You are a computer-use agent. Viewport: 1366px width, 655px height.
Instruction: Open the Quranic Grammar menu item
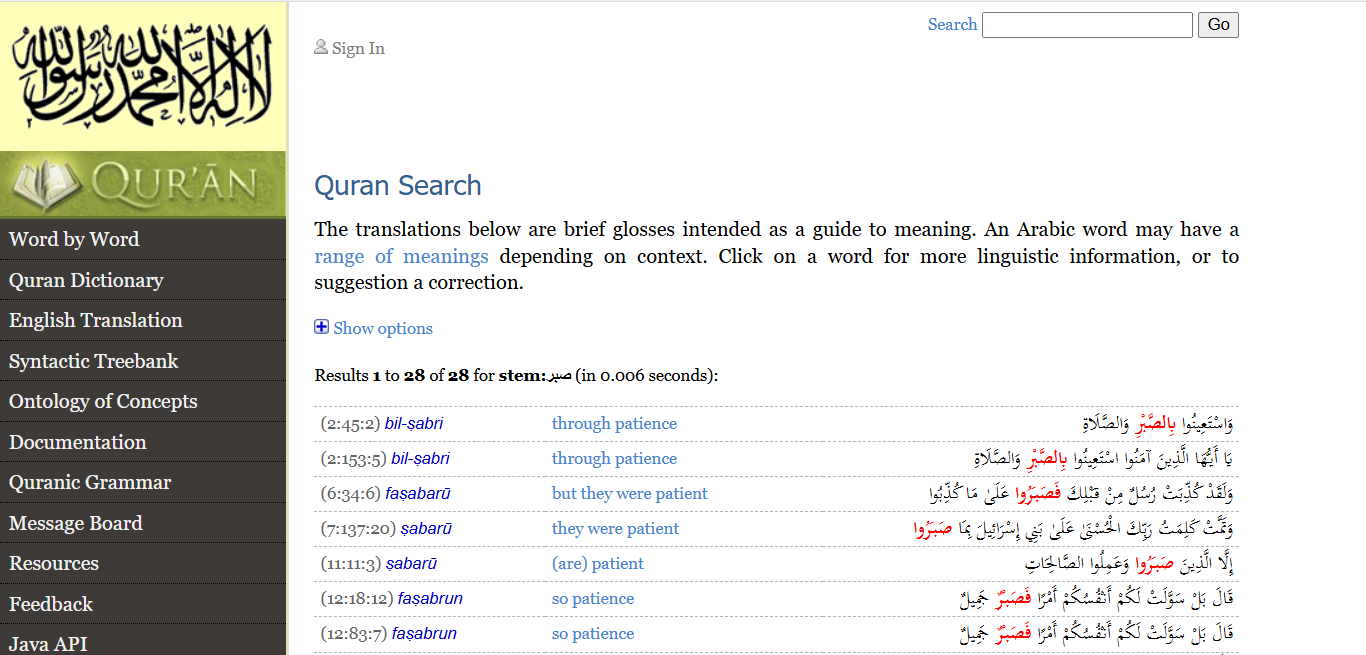click(x=90, y=483)
